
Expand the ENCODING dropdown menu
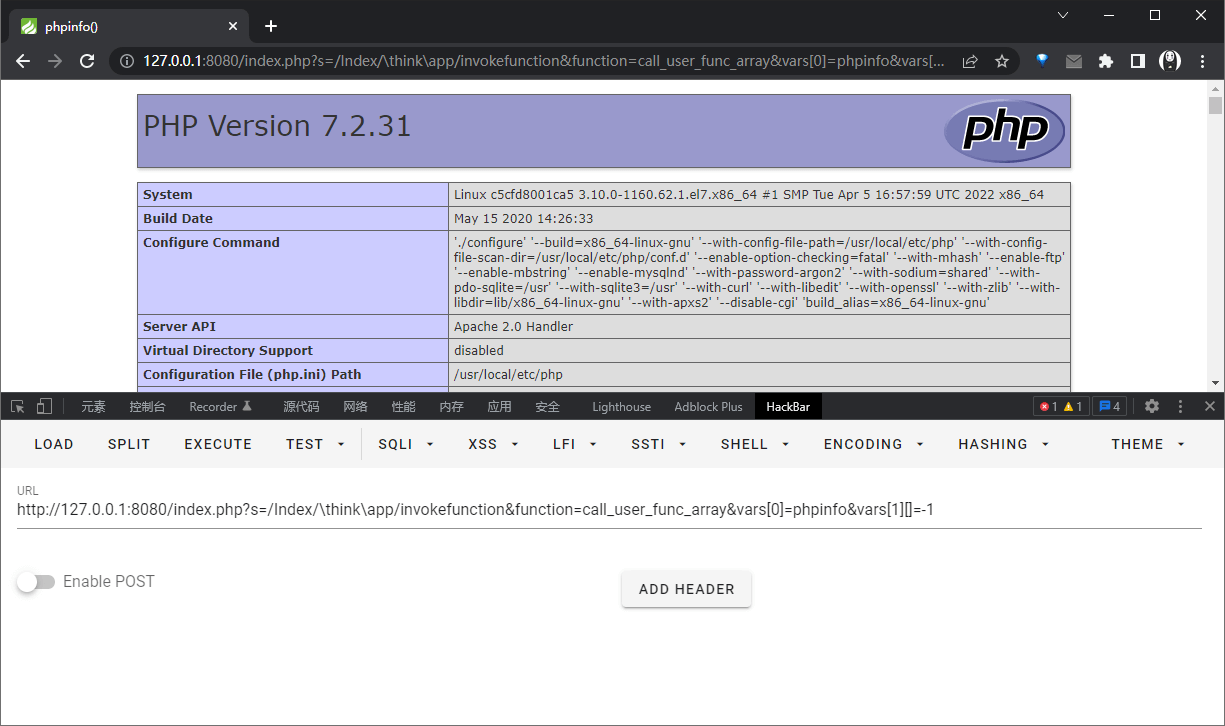(873, 444)
